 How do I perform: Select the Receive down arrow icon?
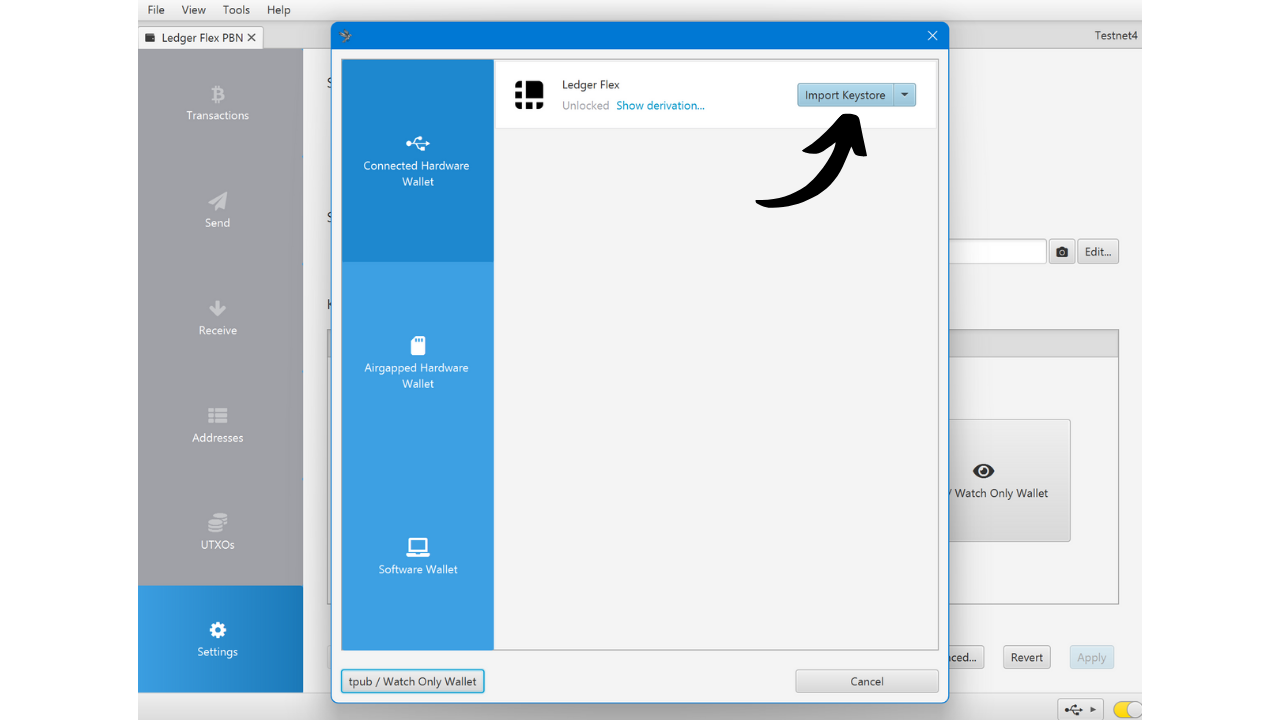[217, 308]
